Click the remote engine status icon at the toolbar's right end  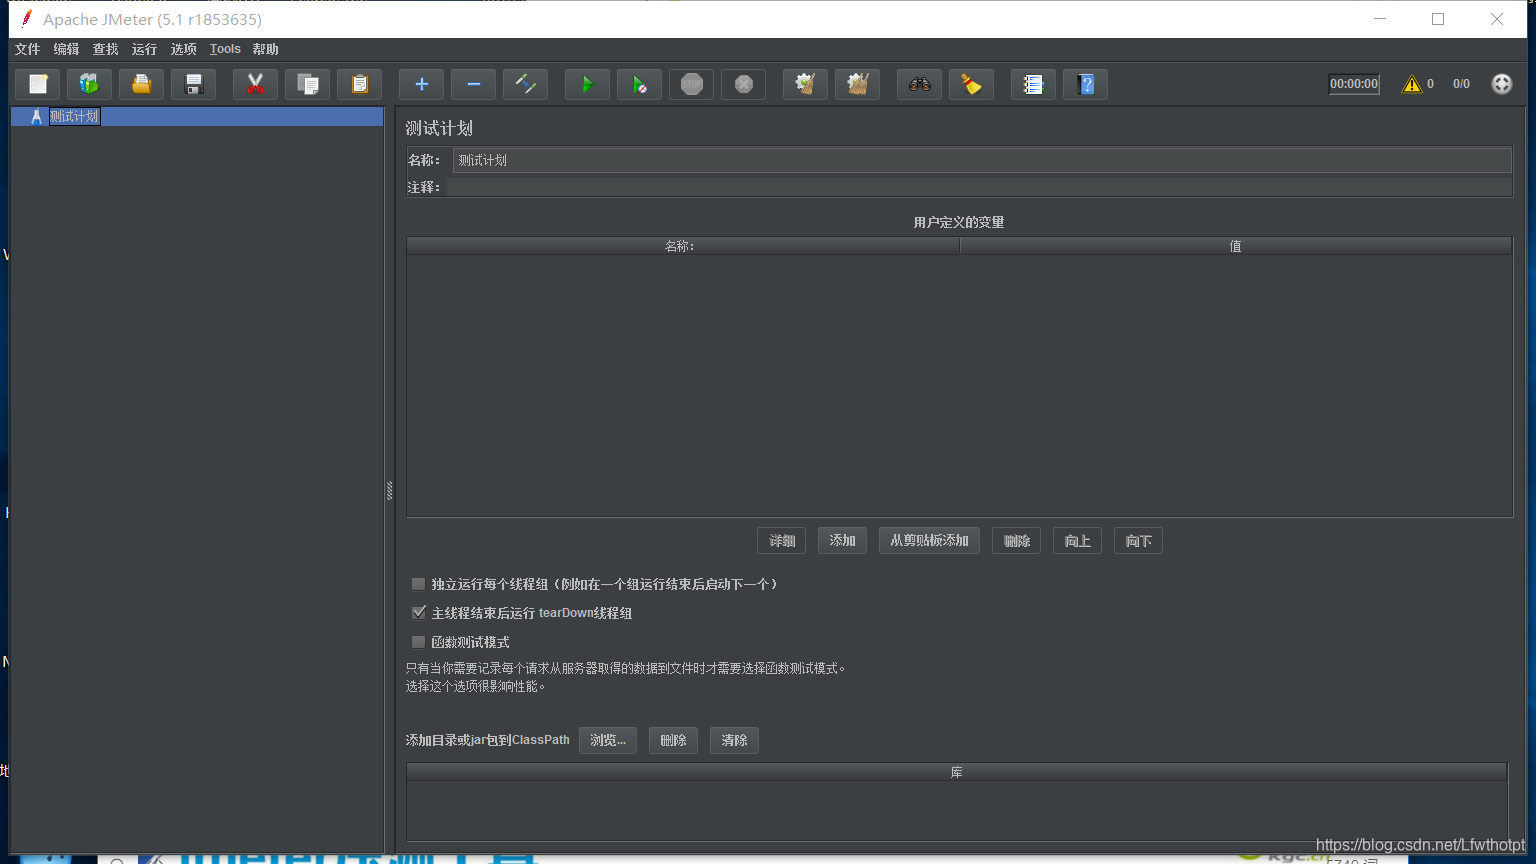(x=1502, y=84)
